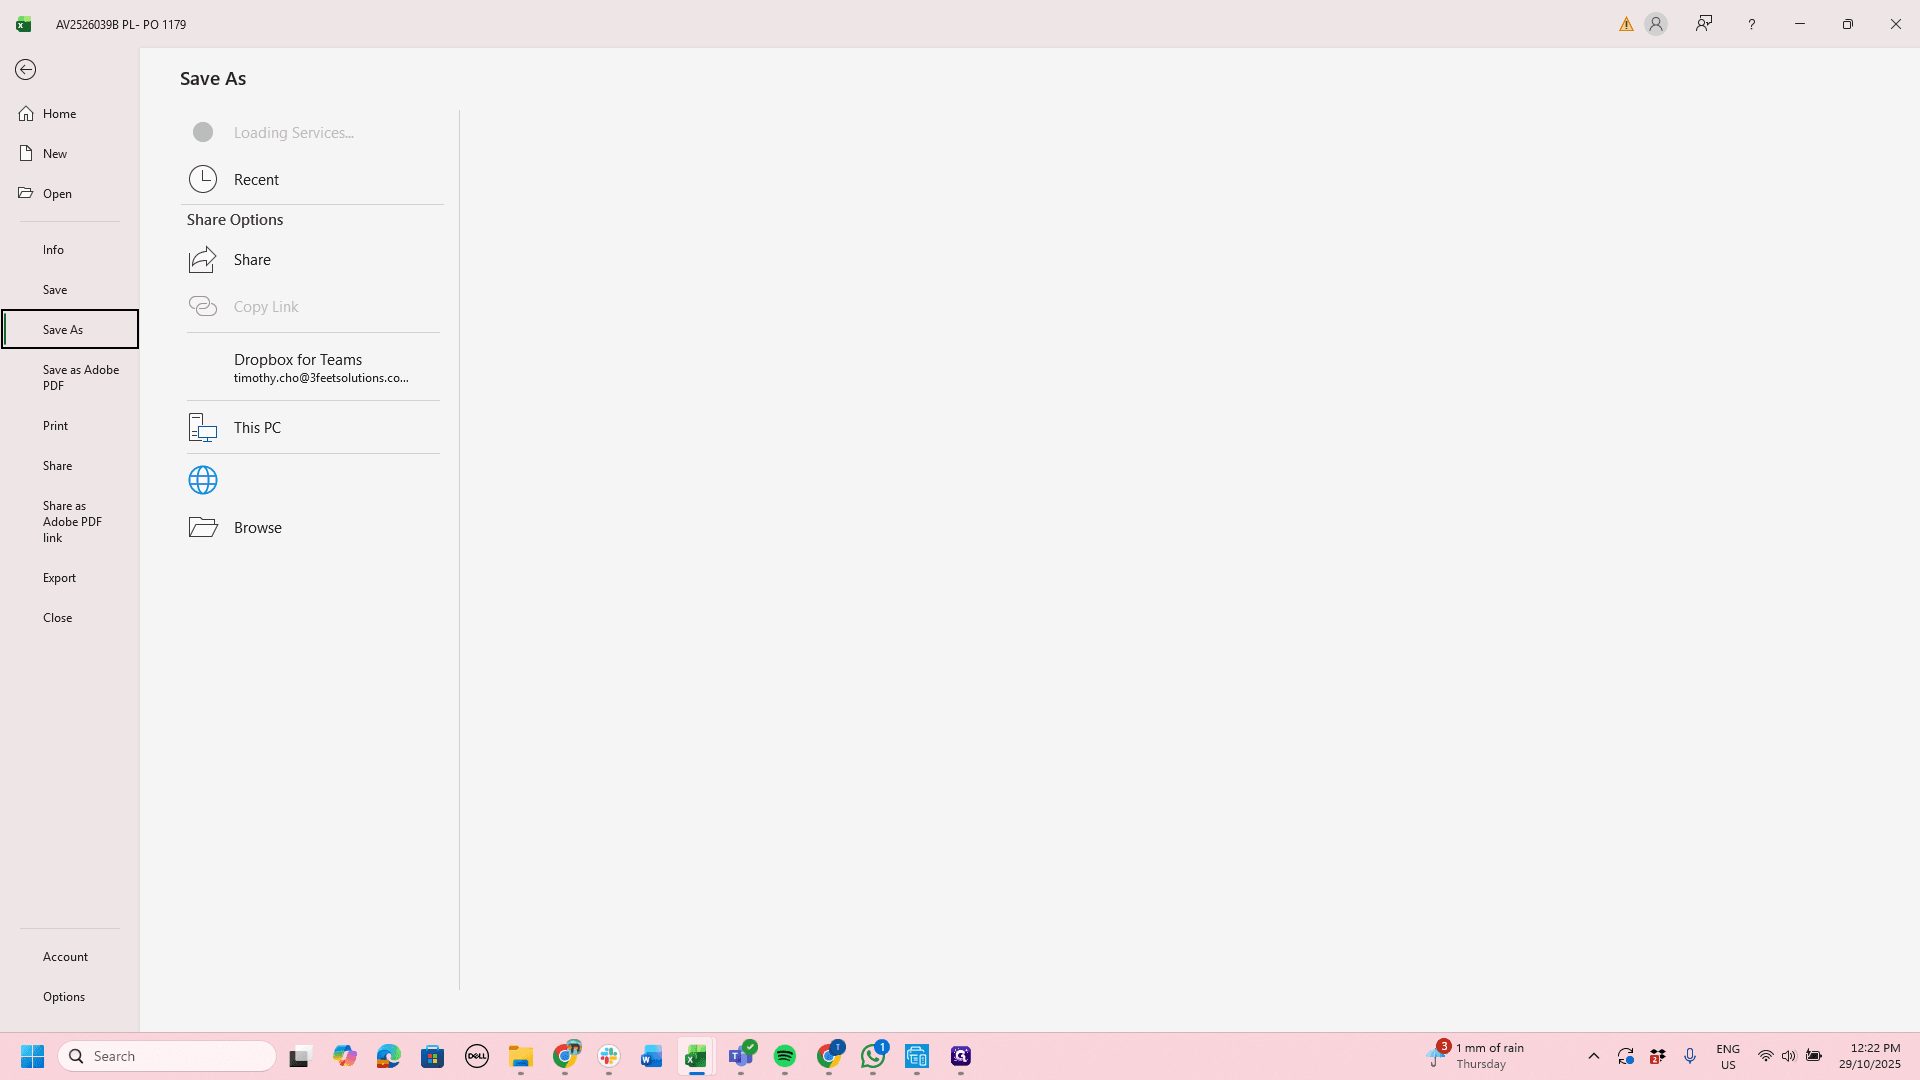Image resolution: width=1920 pixels, height=1080 pixels.
Task: Select Recent save locations
Action: (x=313, y=180)
